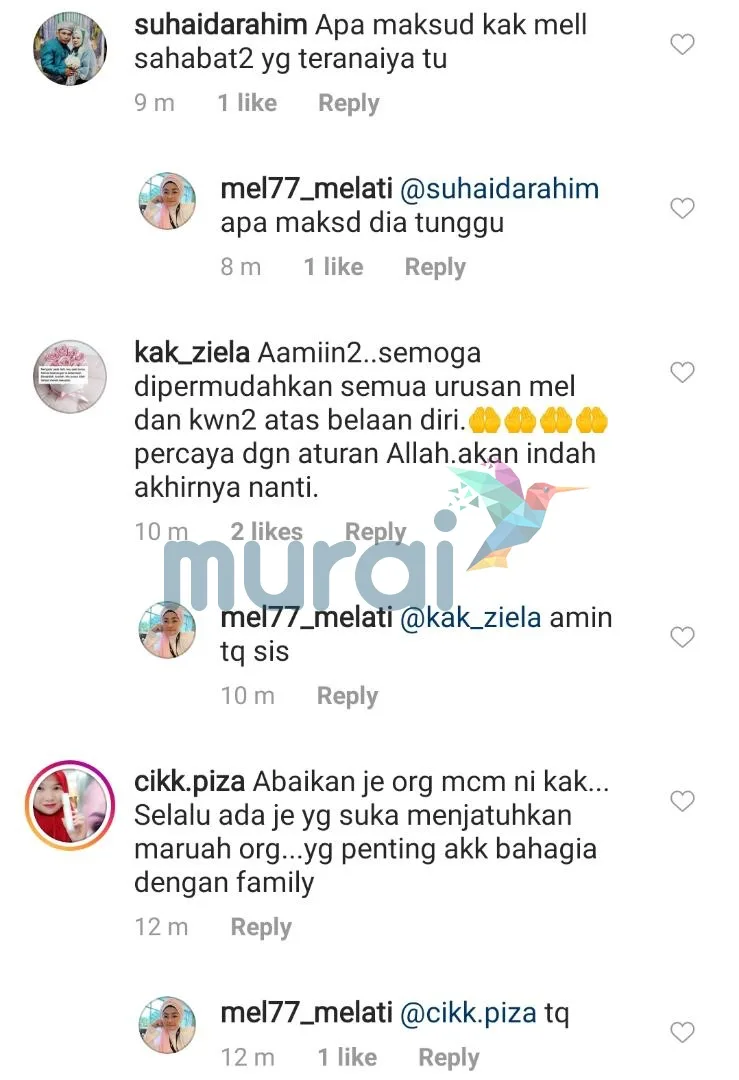
Task: Reply to cikk.piza's comment
Action: [261, 927]
